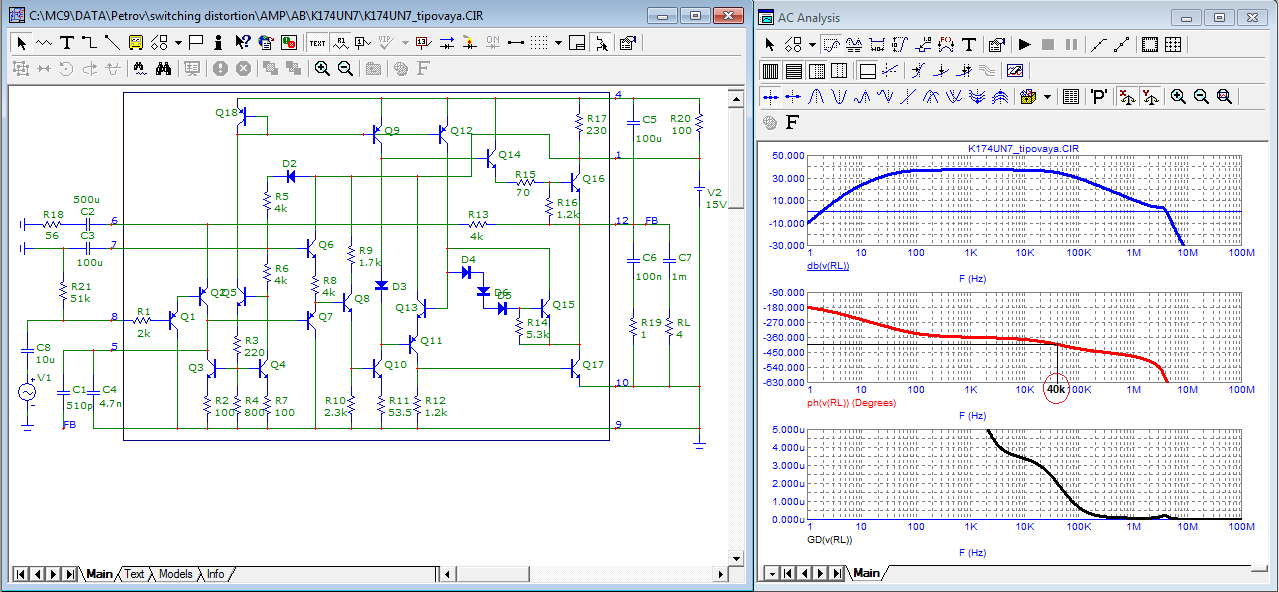The width and height of the screenshot is (1279, 592).
Task: Expand the shapes dropdown in schematic toolbar
Action: pos(178,43)
